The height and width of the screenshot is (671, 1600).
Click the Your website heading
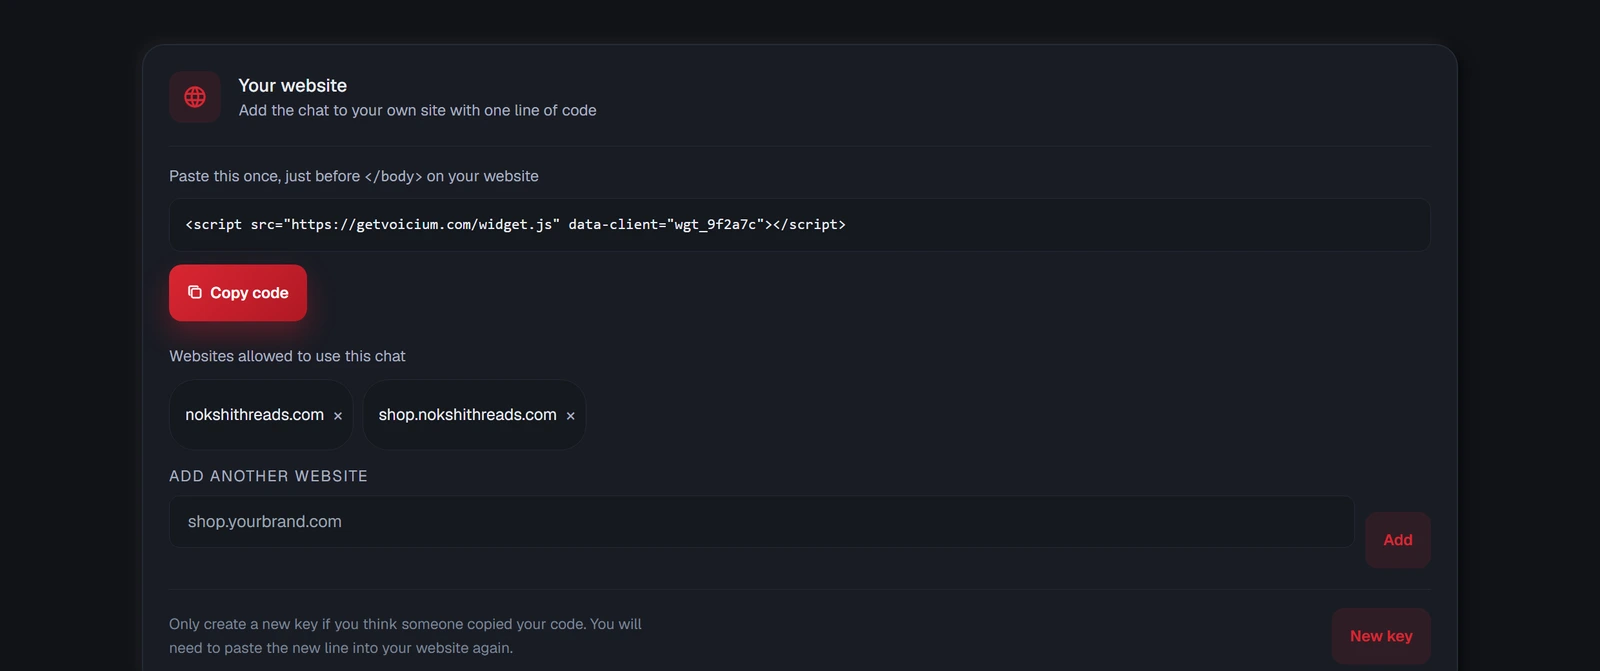click(293, 86)
